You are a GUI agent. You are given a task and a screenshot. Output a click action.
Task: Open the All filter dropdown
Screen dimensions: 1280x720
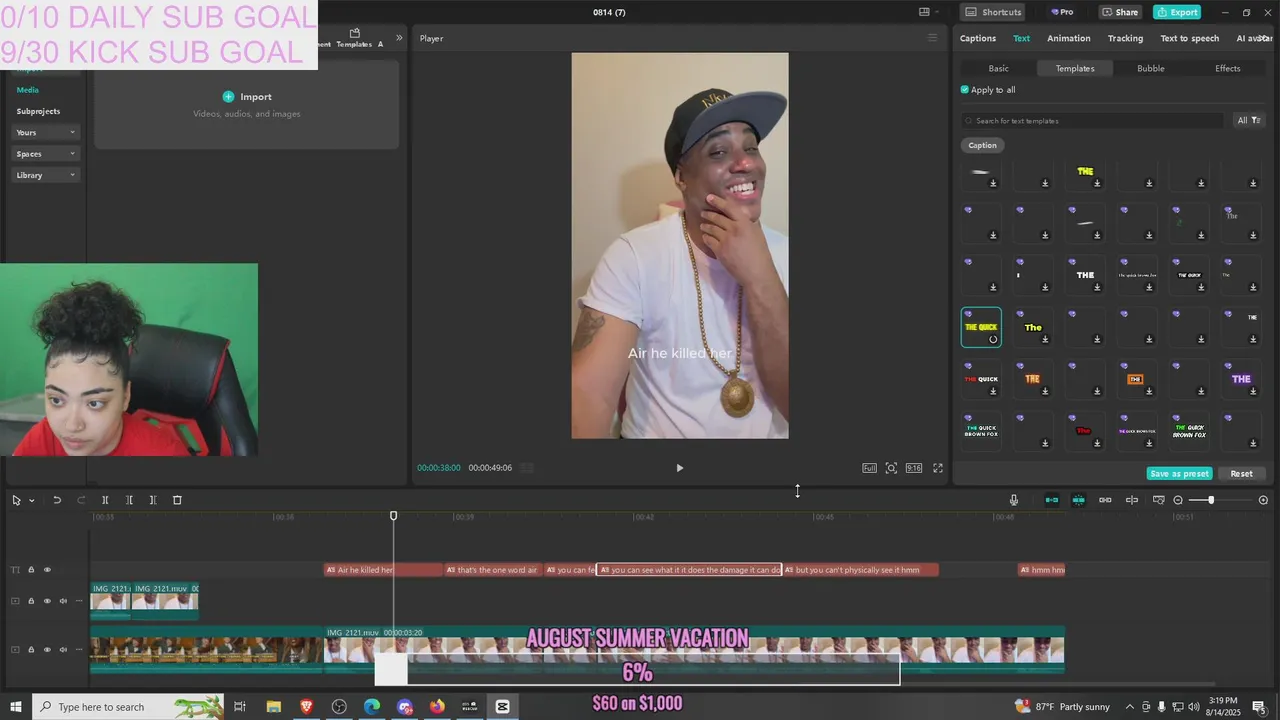(1248, 121)
